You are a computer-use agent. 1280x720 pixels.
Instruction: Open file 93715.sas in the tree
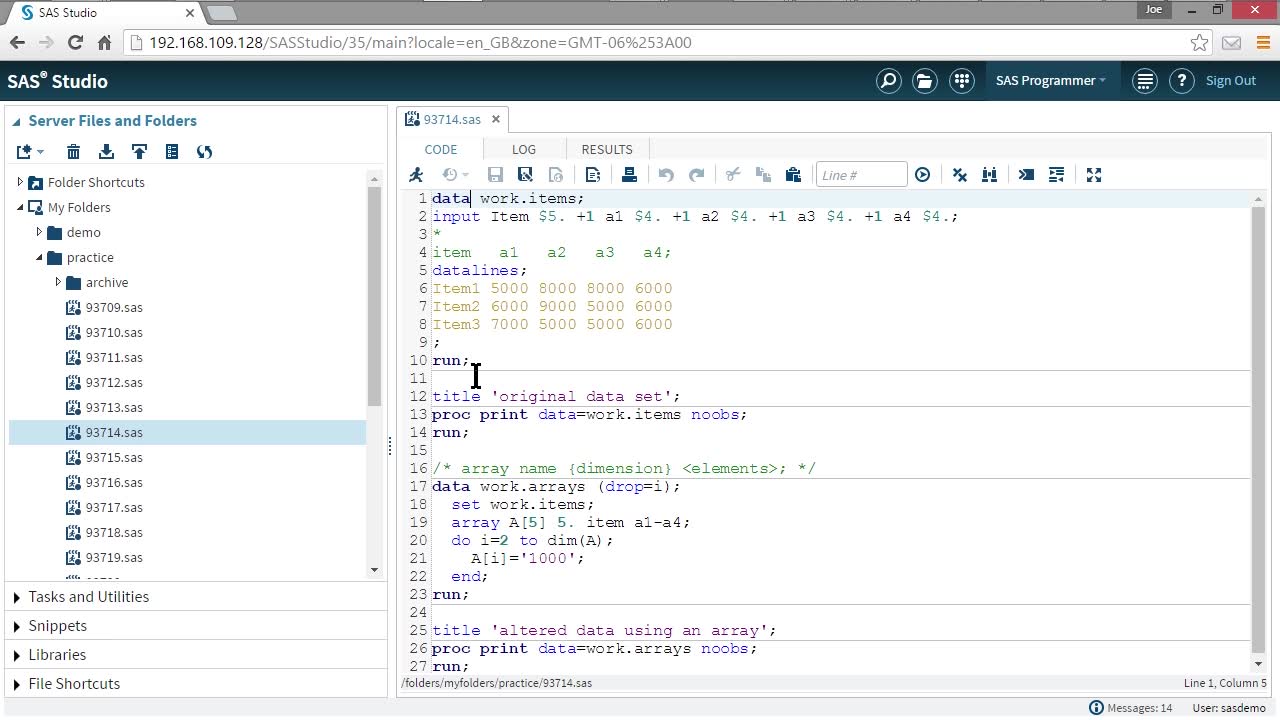point(114,457)
